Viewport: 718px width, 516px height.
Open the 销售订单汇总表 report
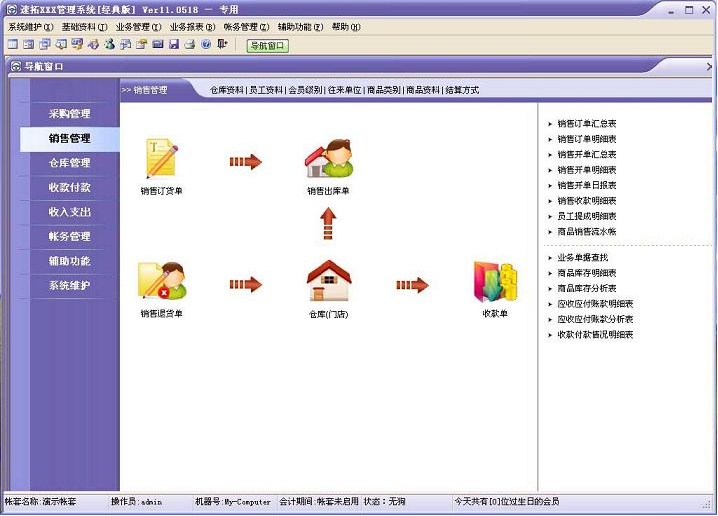pyautogui.click(x=587, y=124)
